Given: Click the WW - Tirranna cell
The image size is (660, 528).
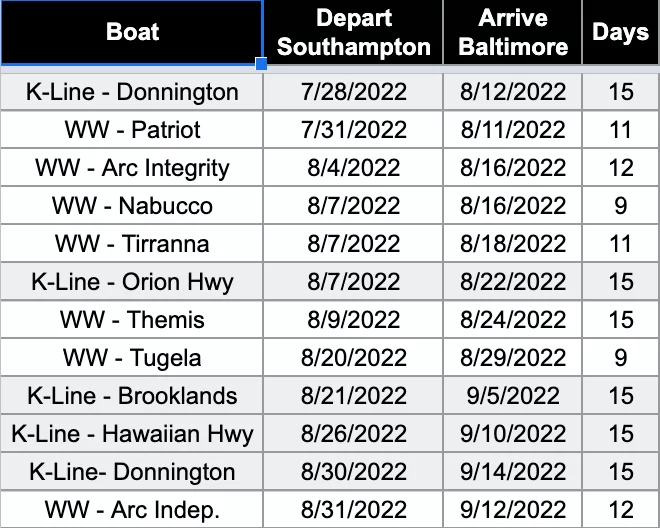Looking at the screenshot, I should point(132,244).
